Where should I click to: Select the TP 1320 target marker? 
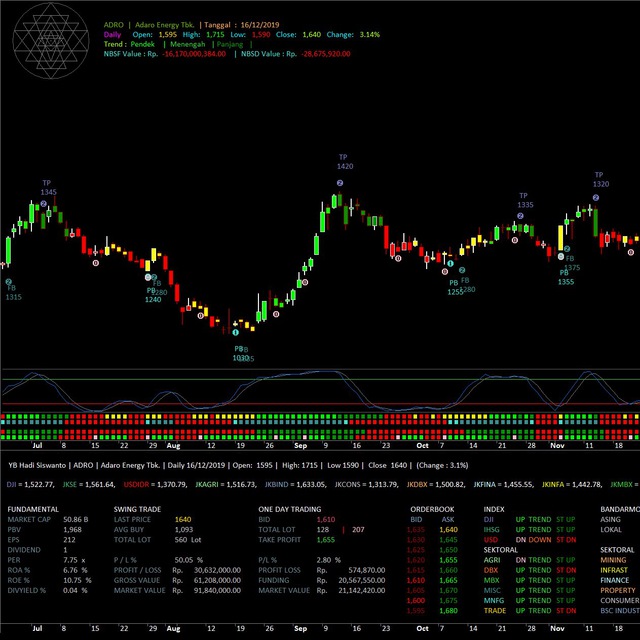tap(600, 179)
